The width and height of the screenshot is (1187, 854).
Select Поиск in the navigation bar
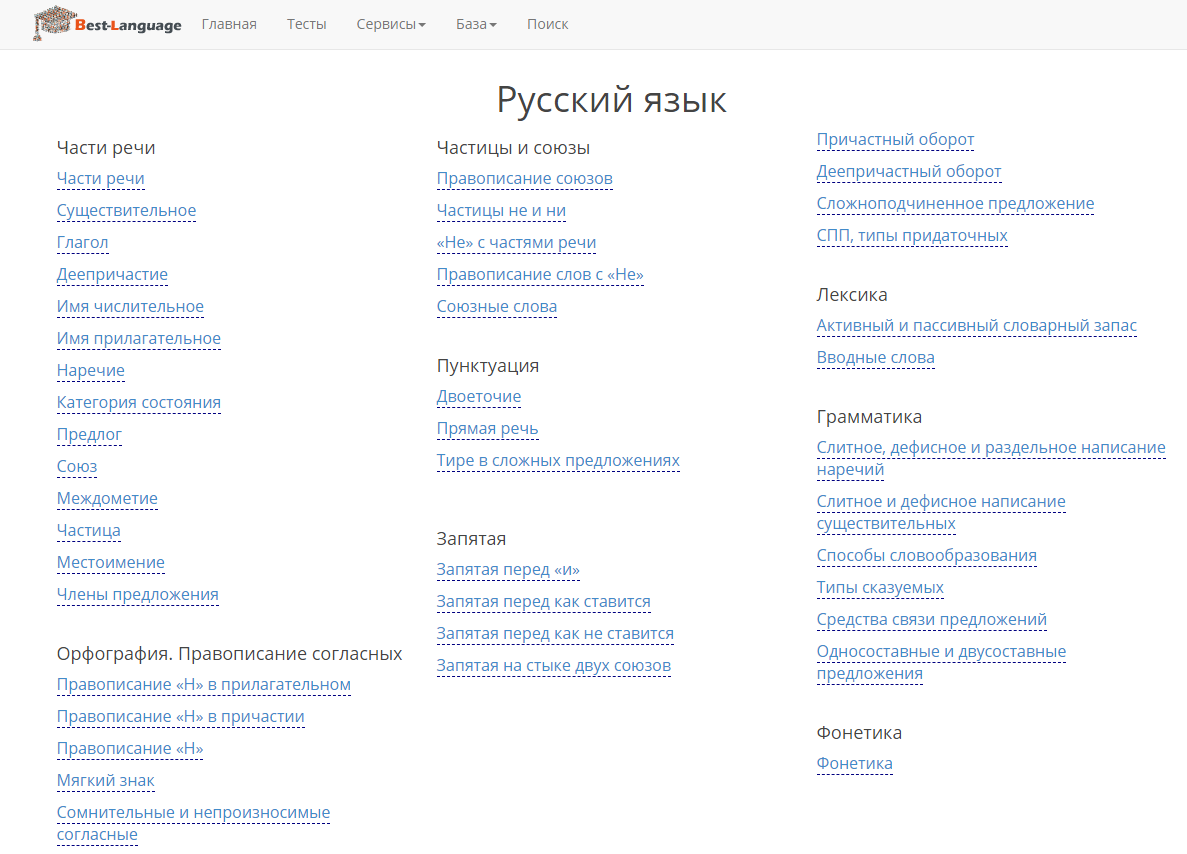click(547, 24)
